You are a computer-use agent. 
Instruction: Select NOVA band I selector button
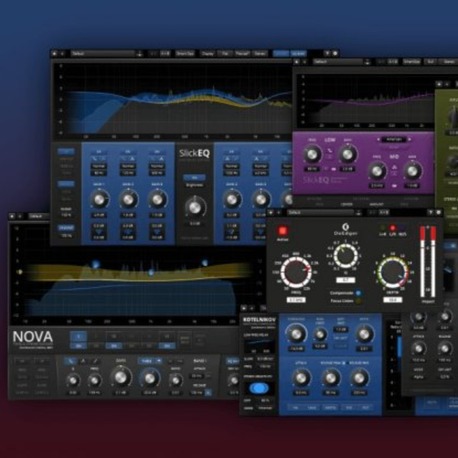(79, 337)
